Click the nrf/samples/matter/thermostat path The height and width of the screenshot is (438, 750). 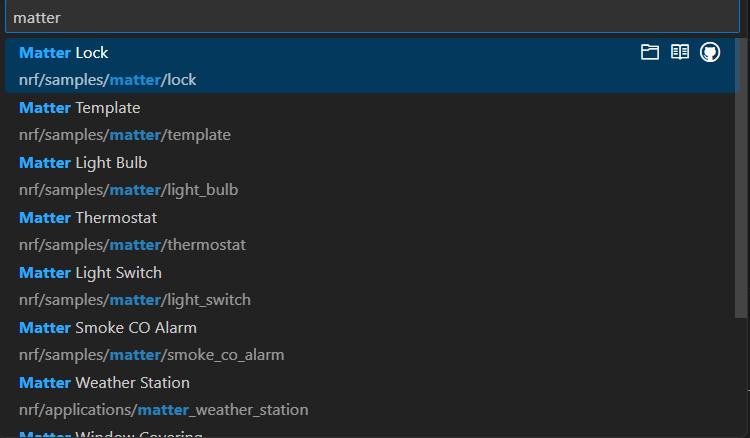[x=132, y=245]
